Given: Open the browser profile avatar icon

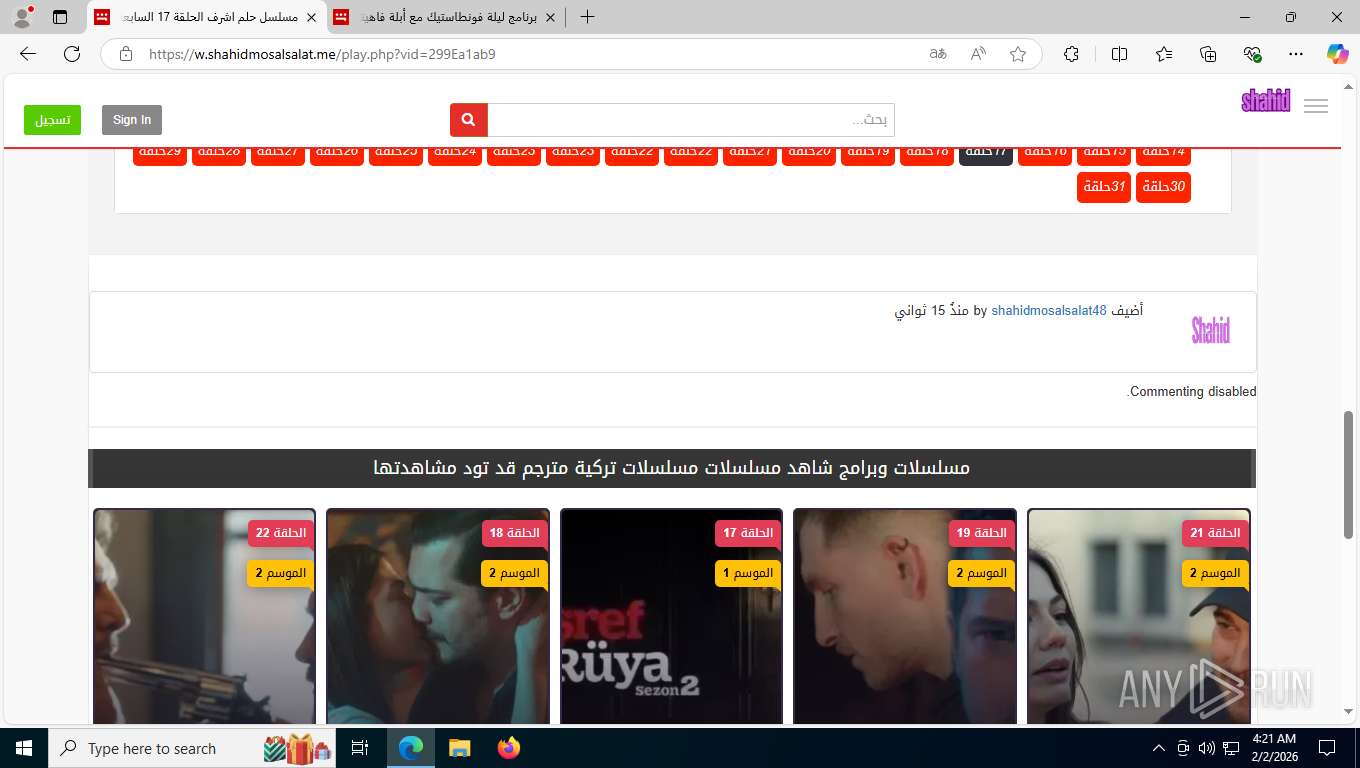Looking at the screenshot, I should pos(22,17).
